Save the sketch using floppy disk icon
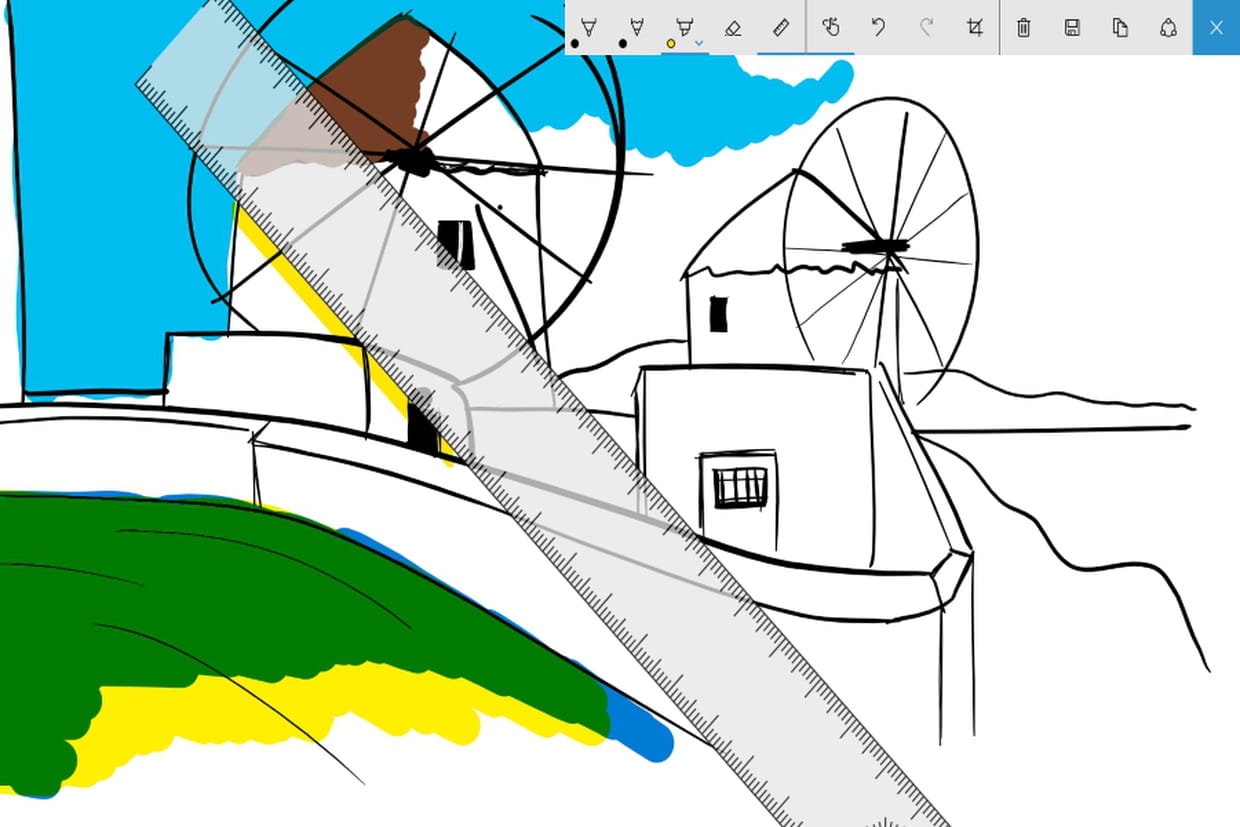 click(1072, 28)
